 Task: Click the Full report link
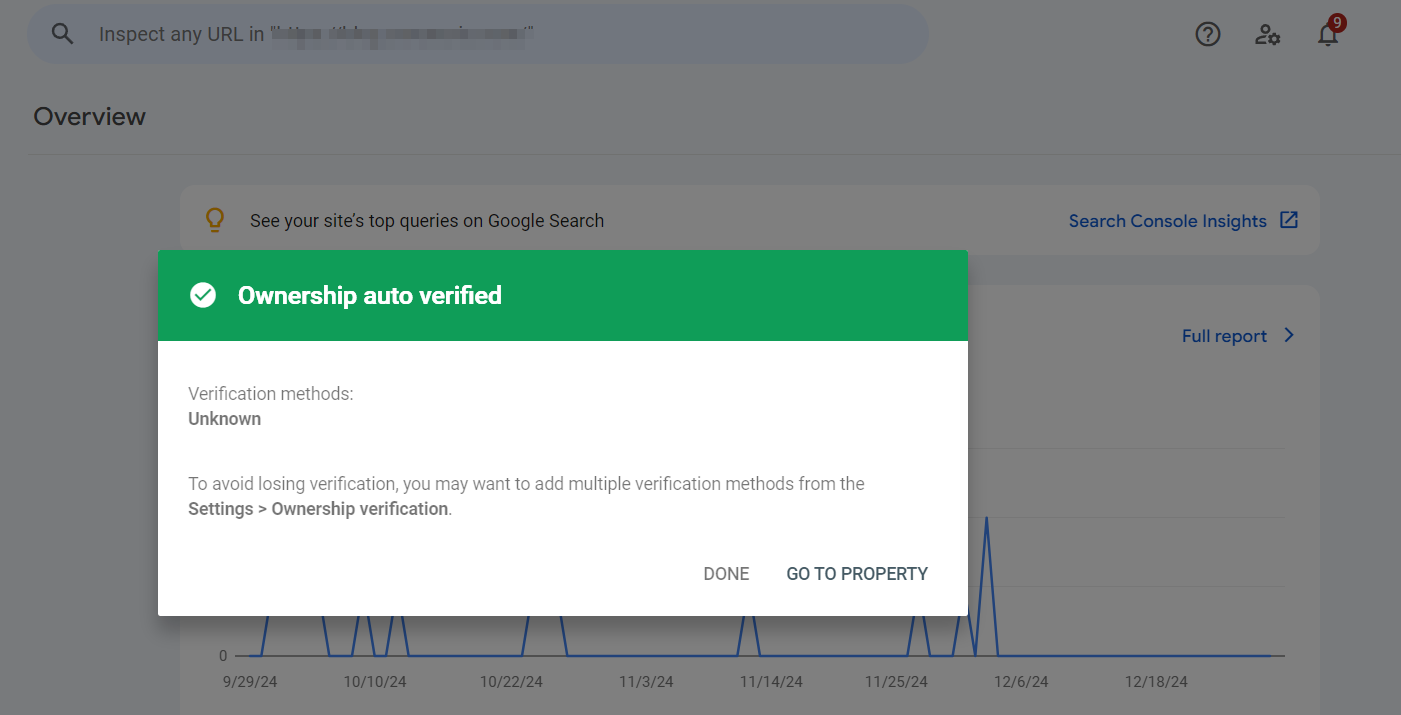(x=1224, y=336)
